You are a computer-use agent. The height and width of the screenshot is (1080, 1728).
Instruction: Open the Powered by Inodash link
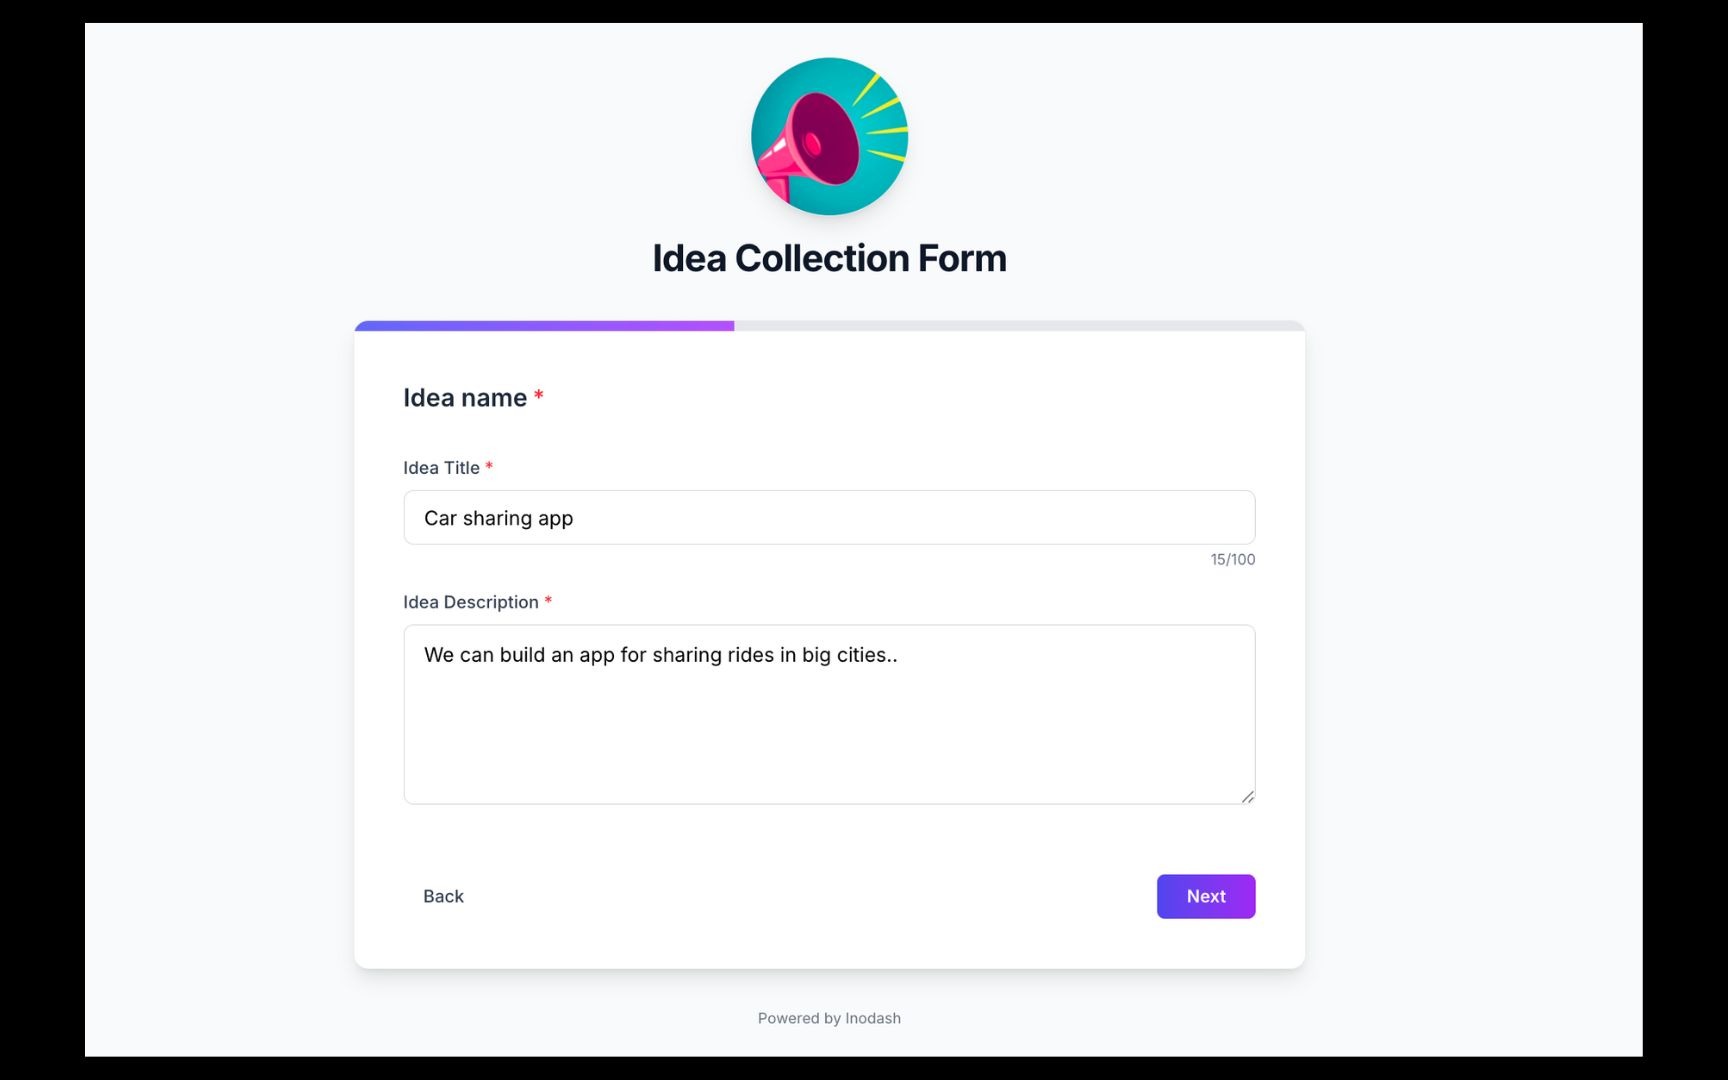pos(829,1017)
